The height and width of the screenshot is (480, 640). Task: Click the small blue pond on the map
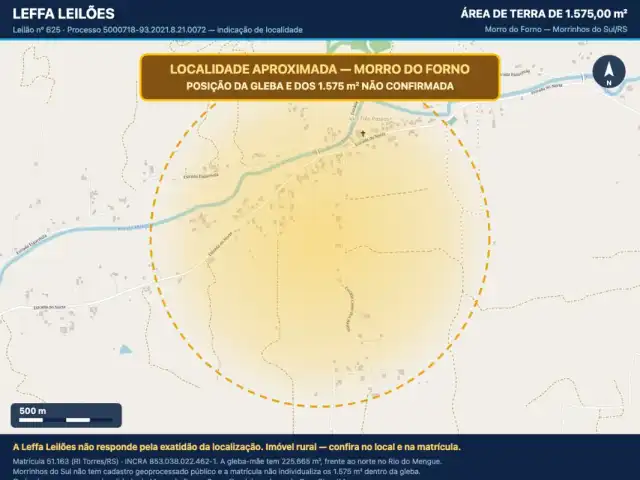(x=125, y=350)
